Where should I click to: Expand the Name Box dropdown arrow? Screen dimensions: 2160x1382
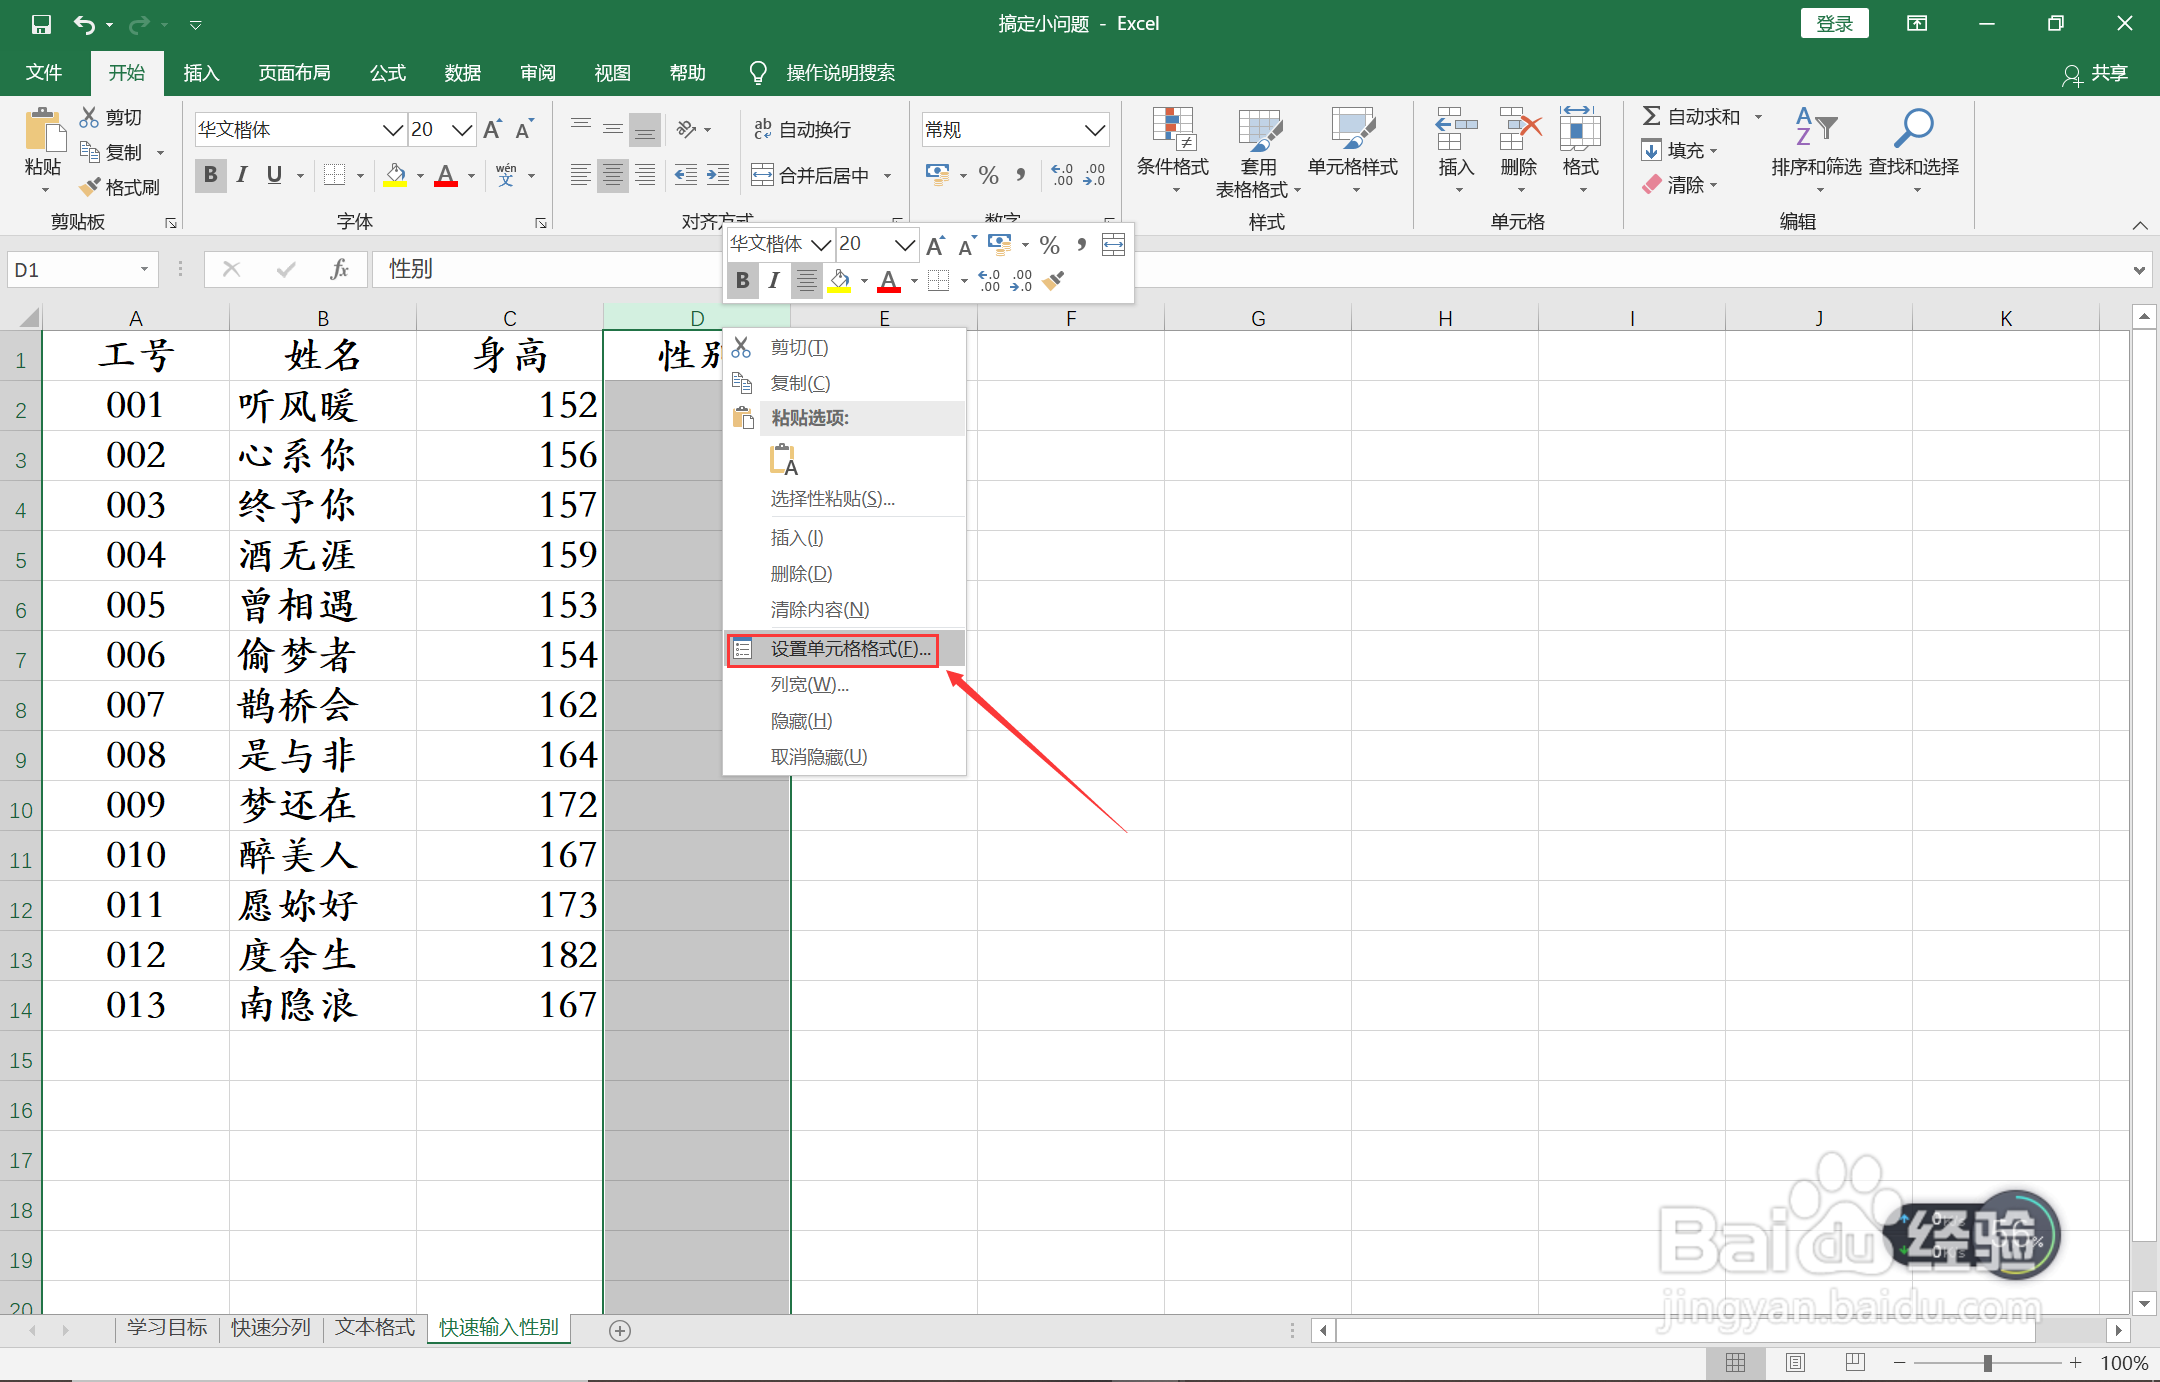pos(144,269)
